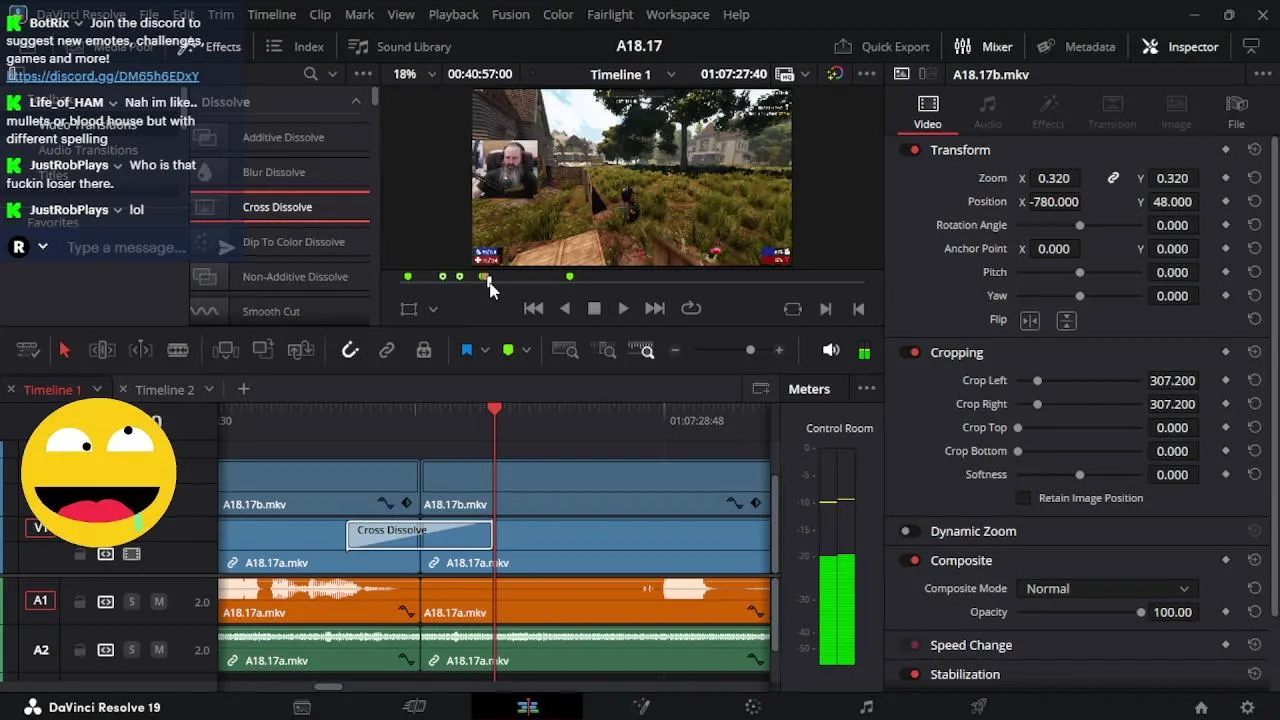
Task: Collapse the Dissolve transitions group
Action: coord(356,102)
